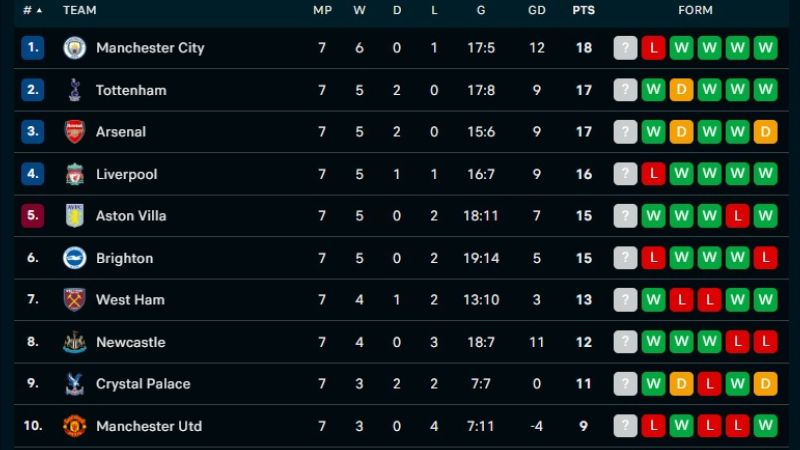Click the FORM column header
Image resolution: width=800 pixels, height=450 pixels.
695,10
